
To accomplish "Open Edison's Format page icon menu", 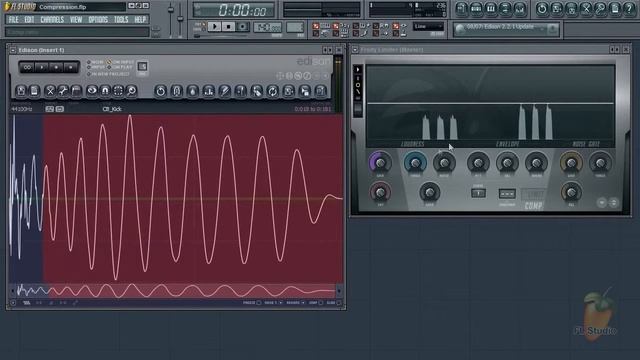I will [x=34, y=91].
